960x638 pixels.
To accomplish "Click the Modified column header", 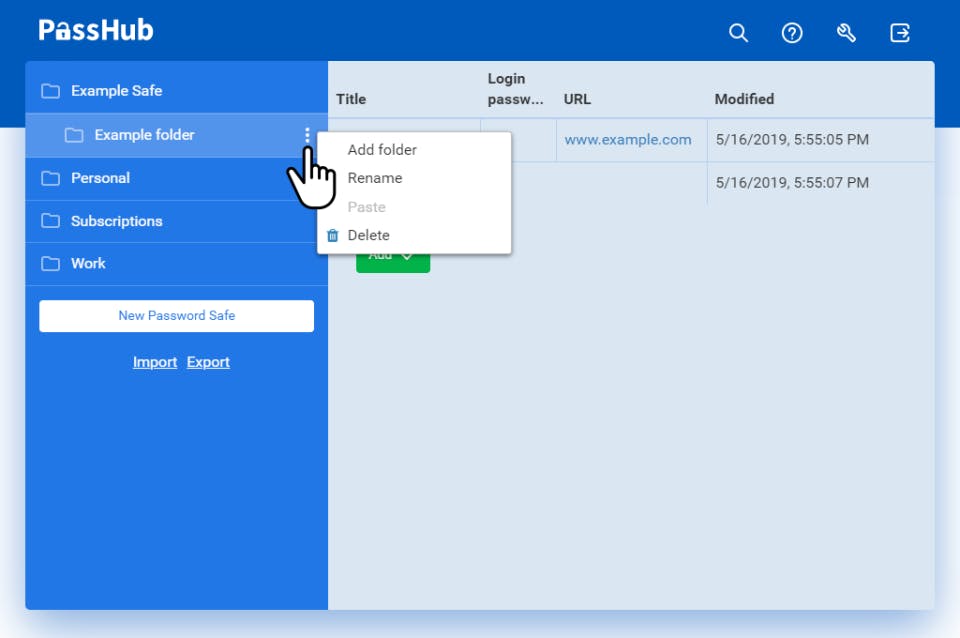I will [x=744, y=99].
